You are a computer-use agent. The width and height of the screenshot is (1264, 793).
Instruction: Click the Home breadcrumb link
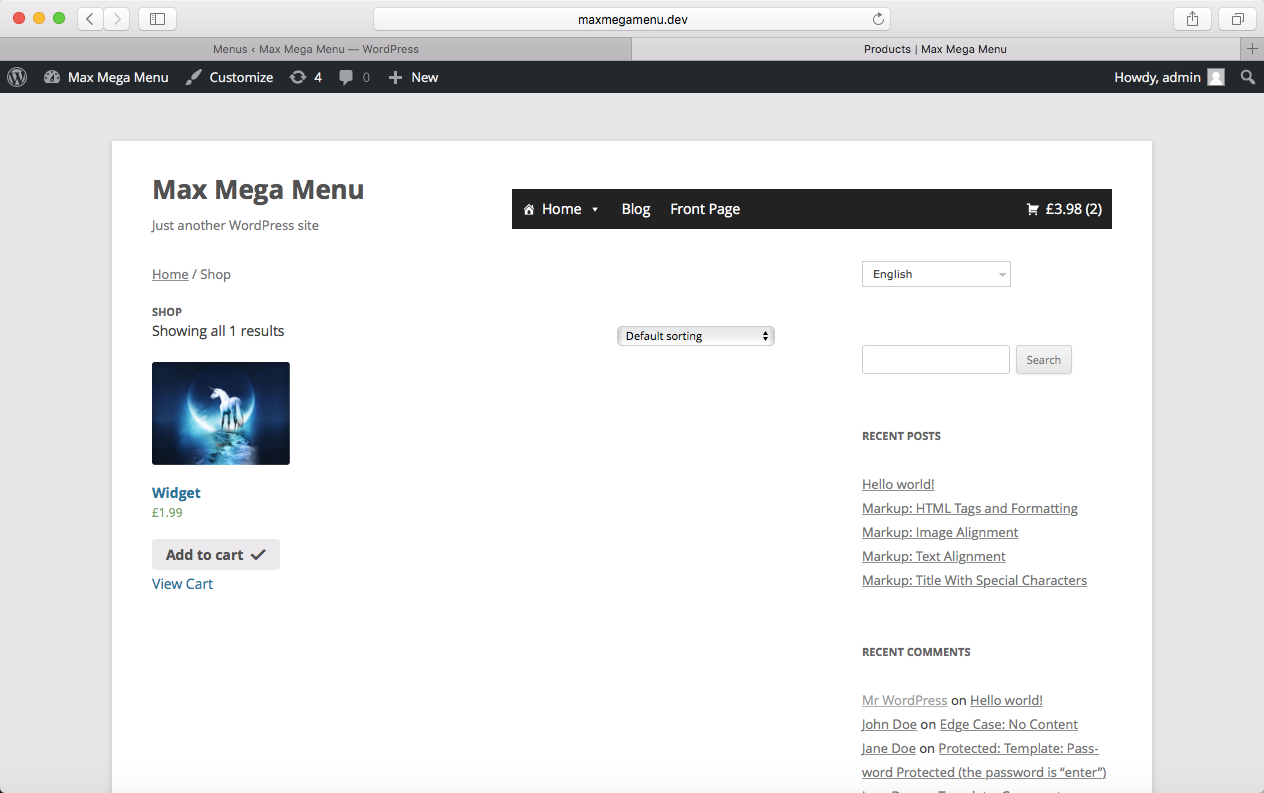tap(170, 274)
